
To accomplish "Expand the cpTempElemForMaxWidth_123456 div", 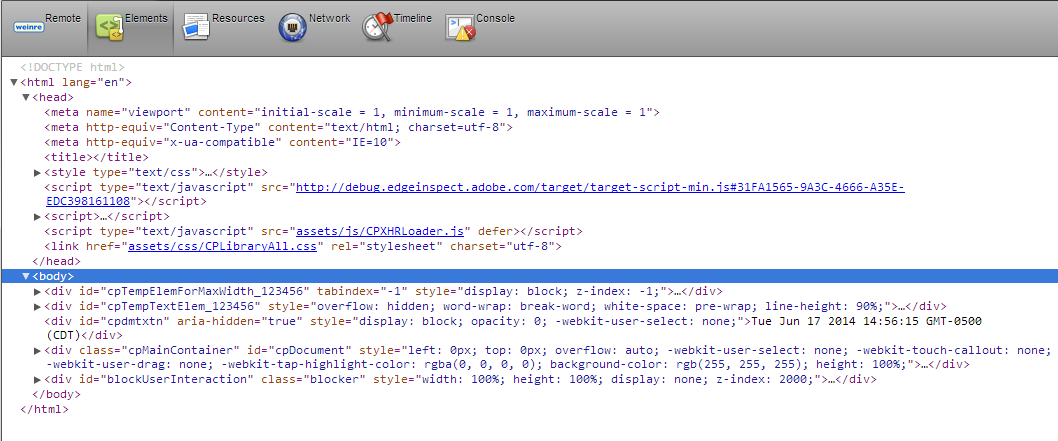I will [38, 291].
